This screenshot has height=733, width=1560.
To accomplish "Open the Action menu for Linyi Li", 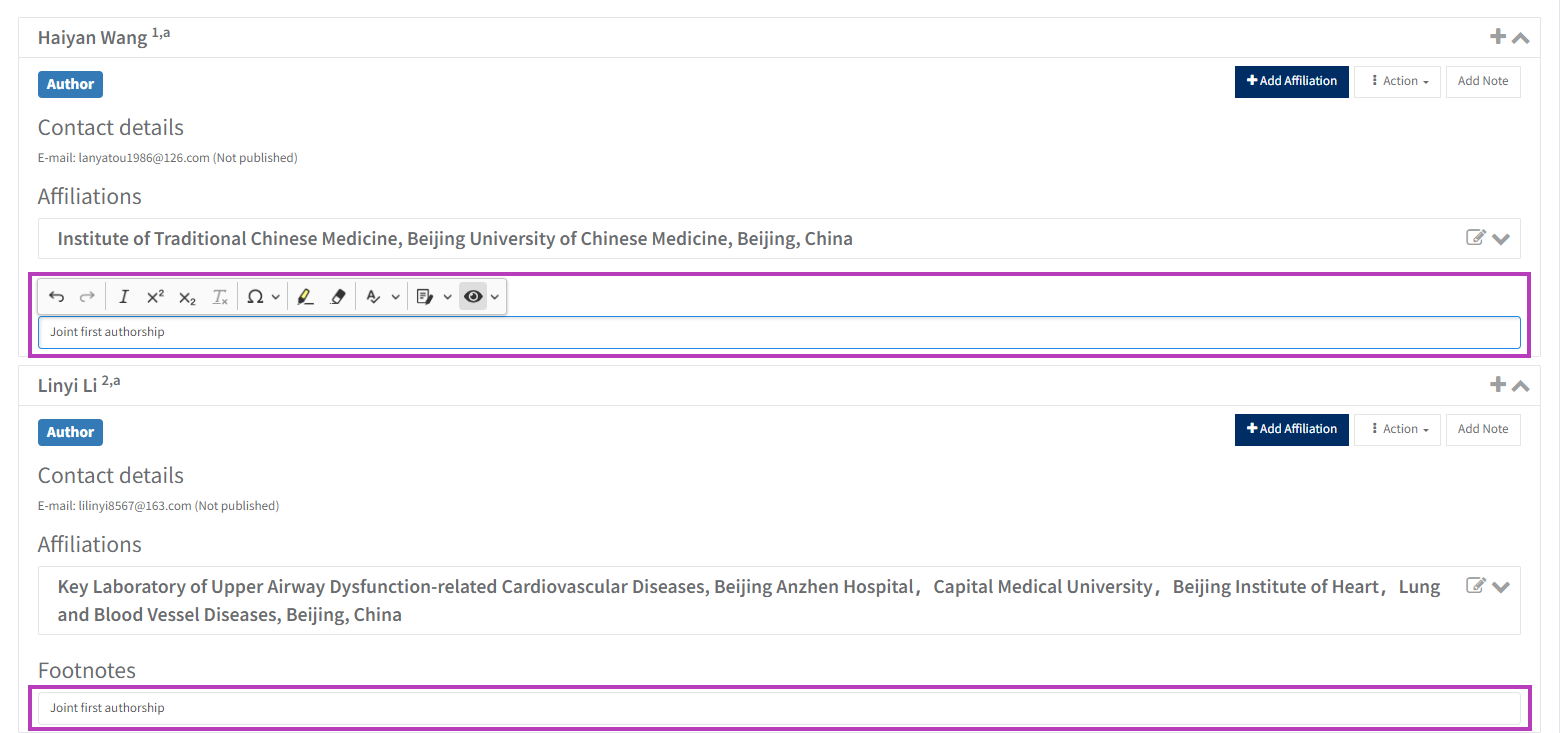I will [1399, 429].
